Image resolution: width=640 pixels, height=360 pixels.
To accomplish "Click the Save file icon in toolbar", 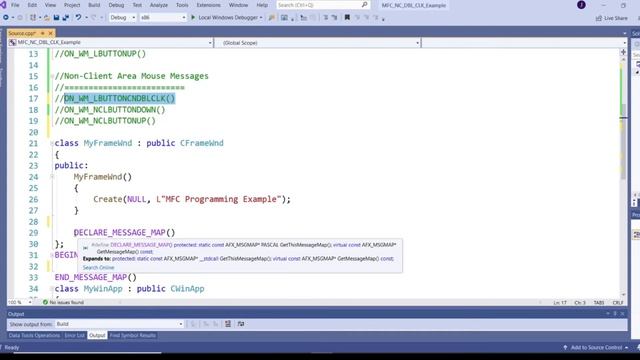I will (56, 18).
